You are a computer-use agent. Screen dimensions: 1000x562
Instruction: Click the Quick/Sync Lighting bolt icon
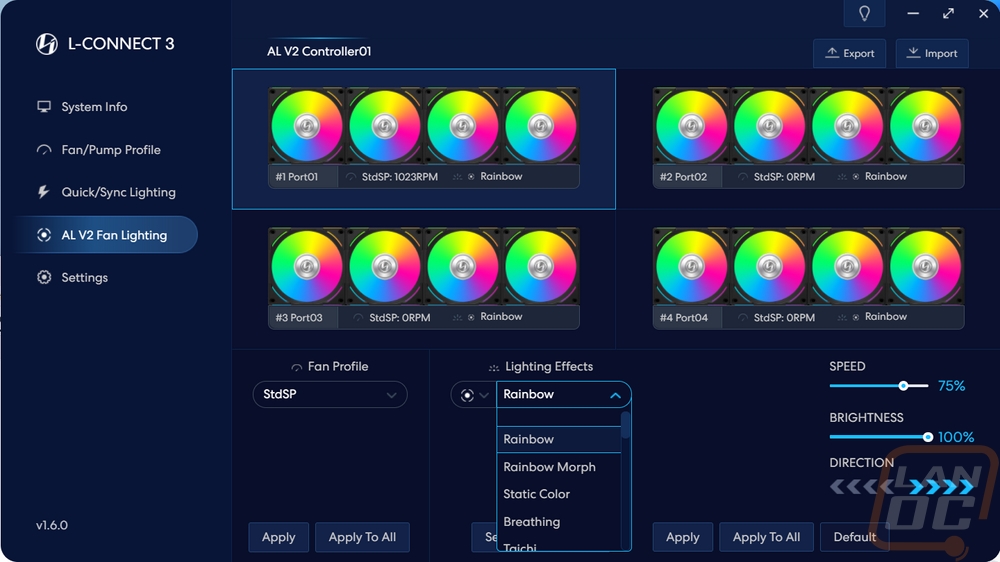(x=43, y=192)
